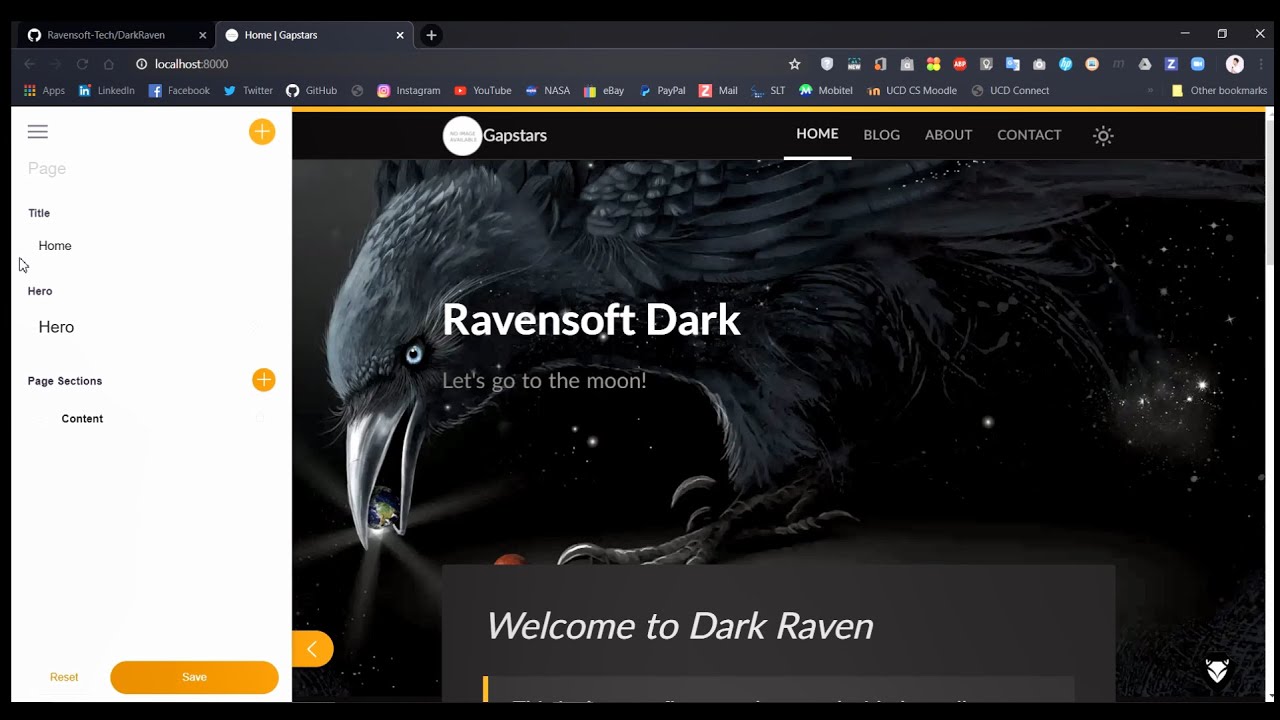Viewport: 1280px width, 720px height.
Task: Open PayPal bookmark
Action: [662, 91]
